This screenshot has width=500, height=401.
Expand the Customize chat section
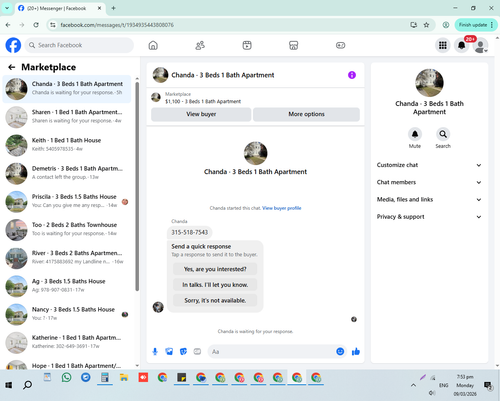pyautogui.click(x=429, y=165)
